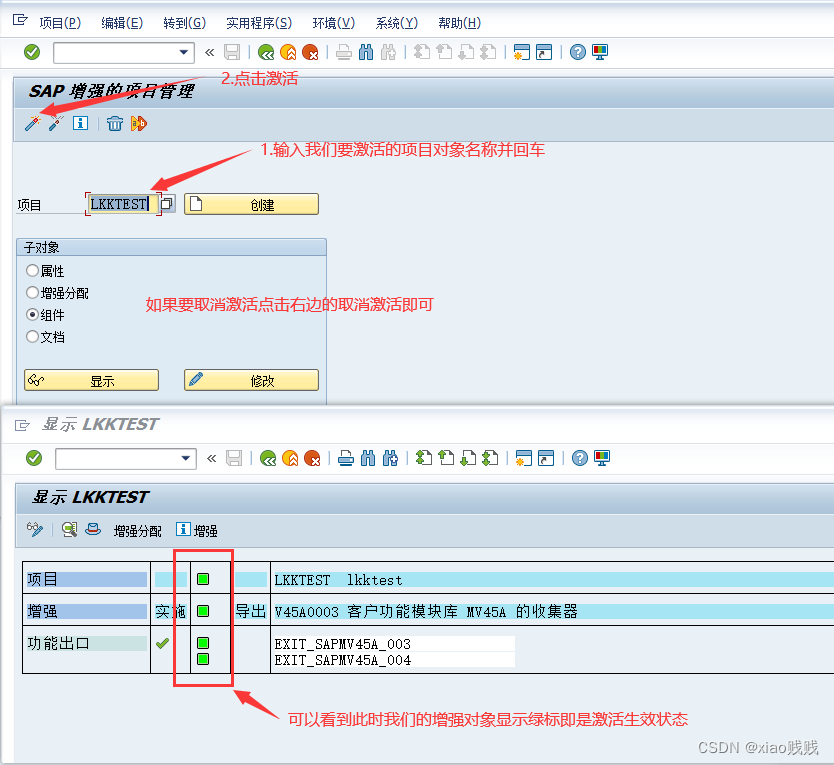Screen dimensions: 834x765
Task: Click the 显示 button
Action: point(91,379)
